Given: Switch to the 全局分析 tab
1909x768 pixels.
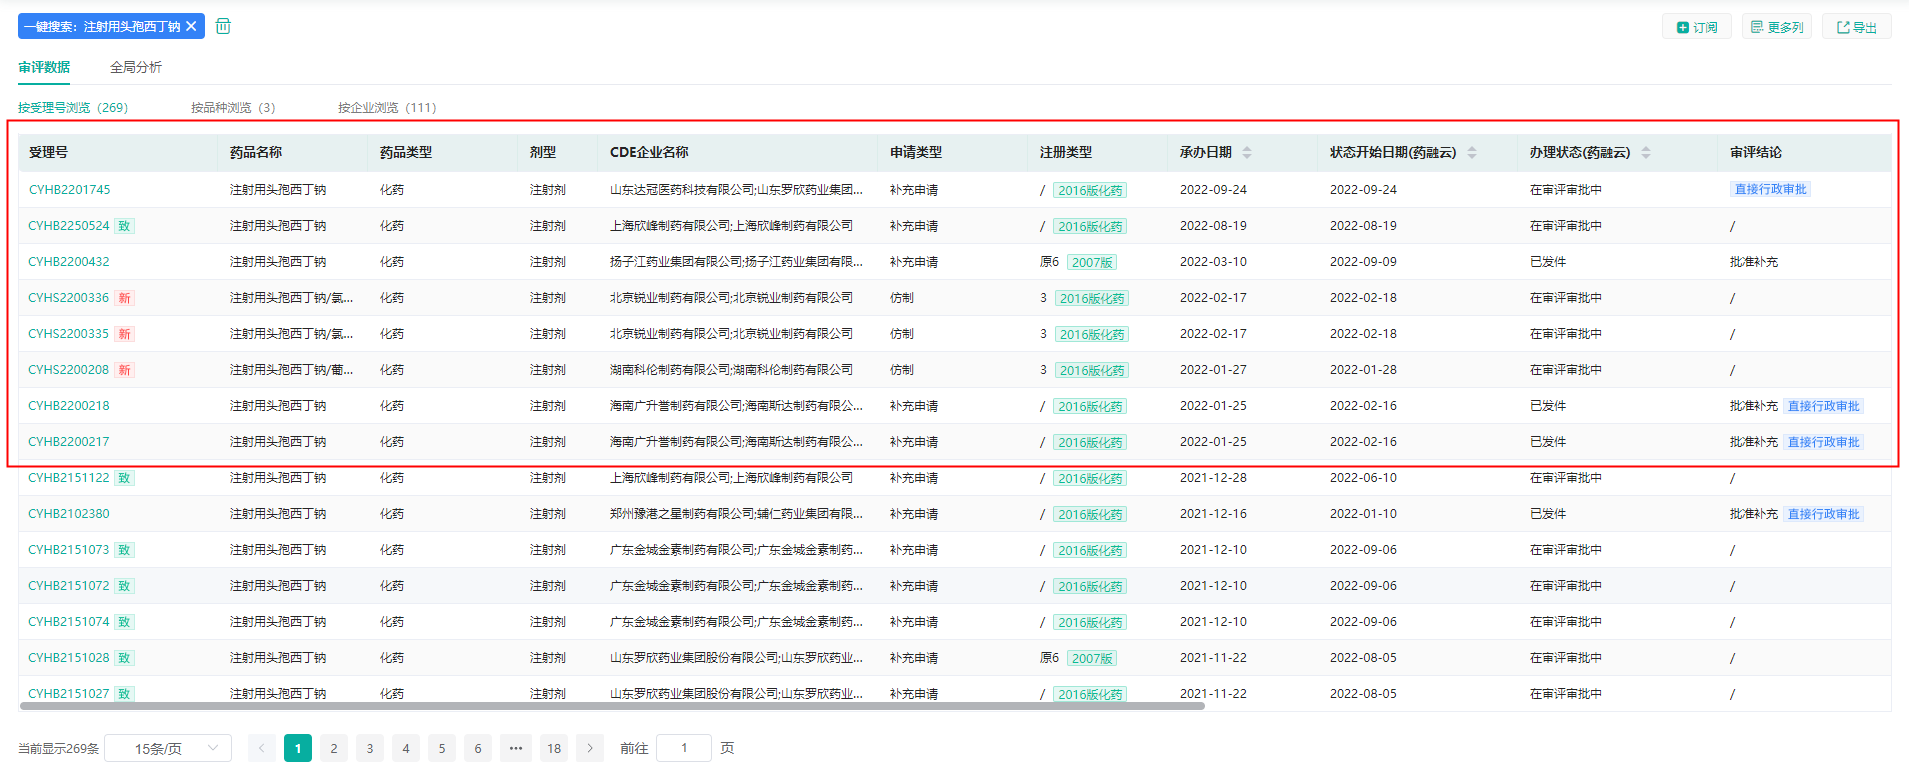Looking at the screenshot, I should (x=136, y=67).
